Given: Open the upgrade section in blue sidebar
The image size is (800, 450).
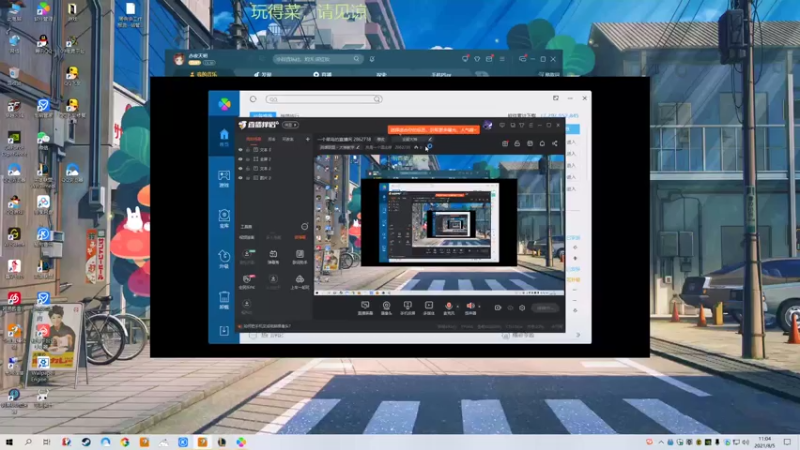Looking at the screenshot, I should [x=224, y=258].
